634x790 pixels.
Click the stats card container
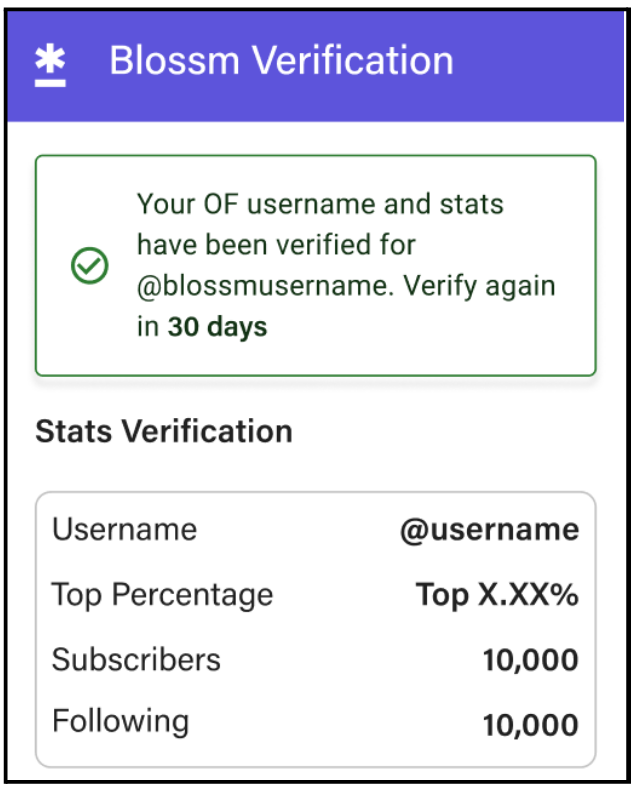[316, 629]
